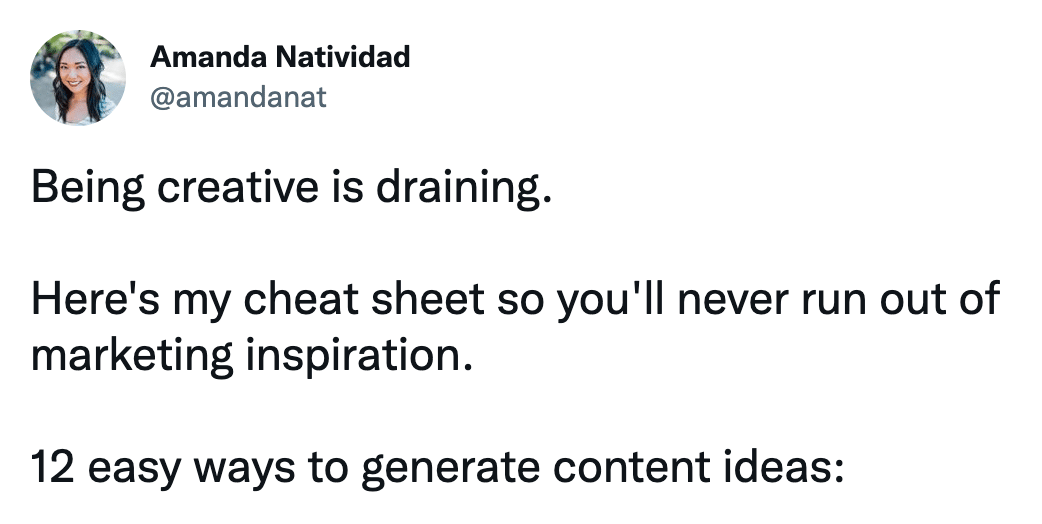Viewport: 1042px width, 524px height.
Task: Click the display name Amanda Natividad
Action: 280,57
